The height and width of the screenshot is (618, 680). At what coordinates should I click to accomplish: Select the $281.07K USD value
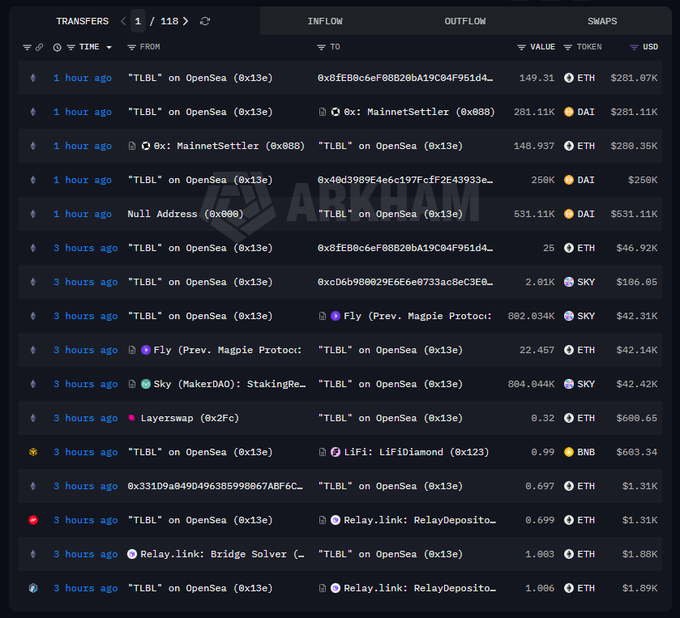click(x=634, y=78)
